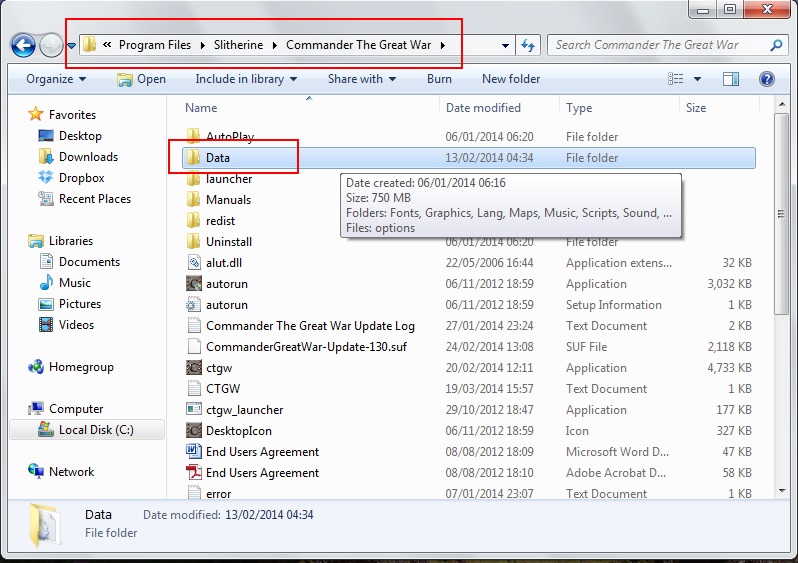Select Libraries in navigation pane
This screenshot has width=798, height=563.
coord(71,241)
